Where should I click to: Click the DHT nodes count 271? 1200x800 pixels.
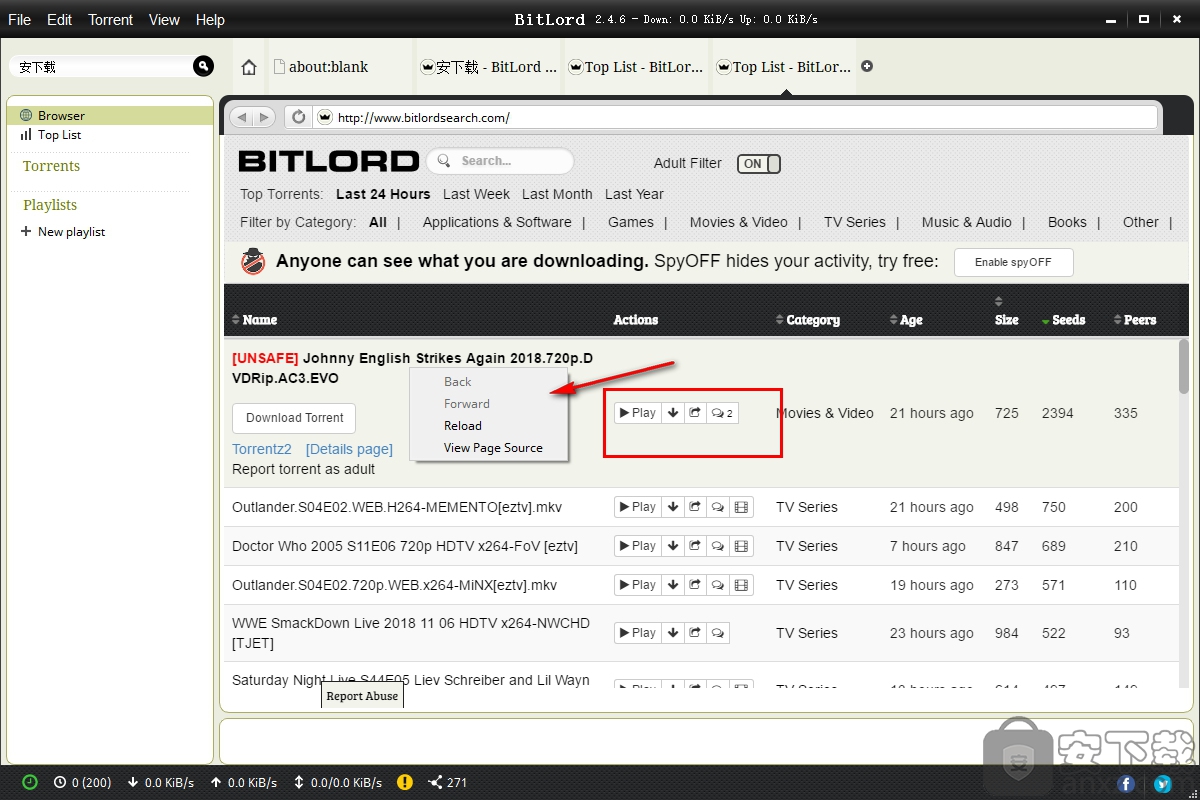point(448,782)
